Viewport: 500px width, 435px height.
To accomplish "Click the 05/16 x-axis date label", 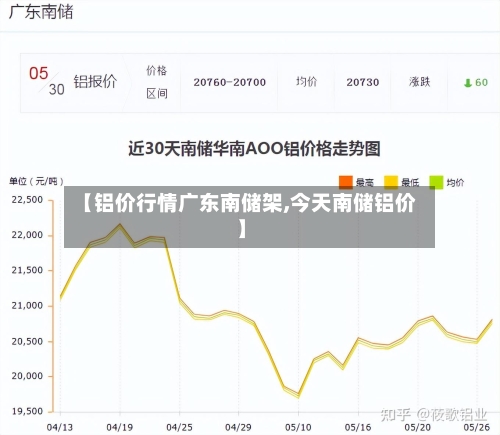I will pyautogui.click(x=358, y=427).
